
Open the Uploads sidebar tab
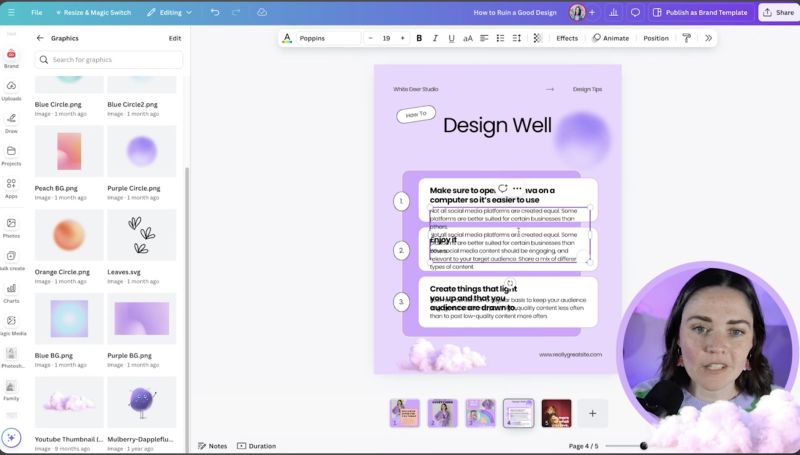coord(11,90)
